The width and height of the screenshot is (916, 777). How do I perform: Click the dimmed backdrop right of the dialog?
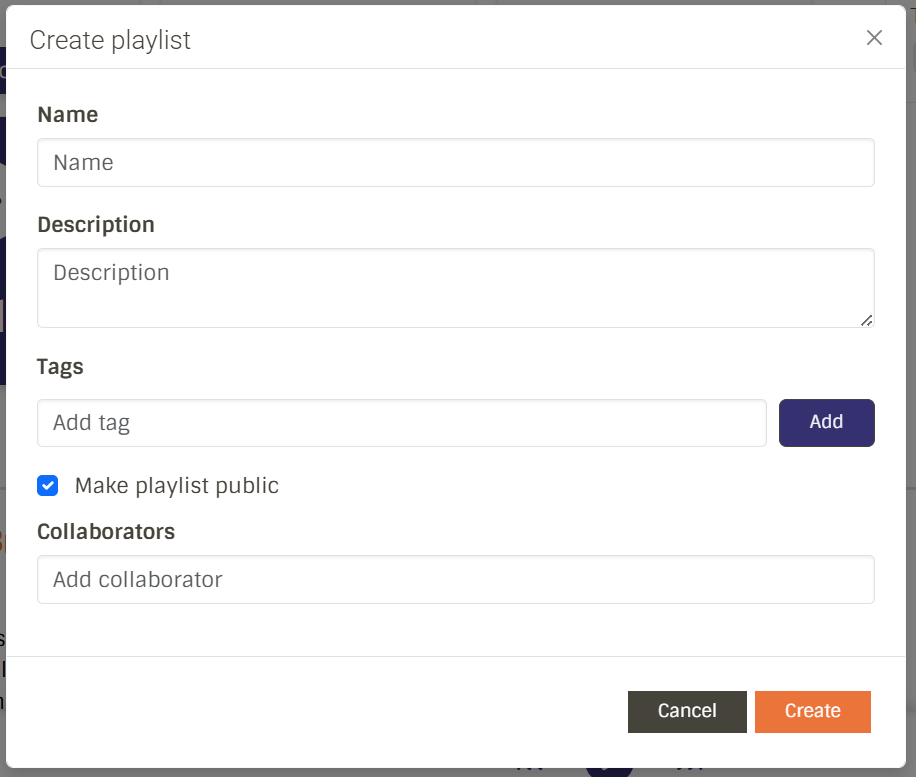[x=911, y=400]
